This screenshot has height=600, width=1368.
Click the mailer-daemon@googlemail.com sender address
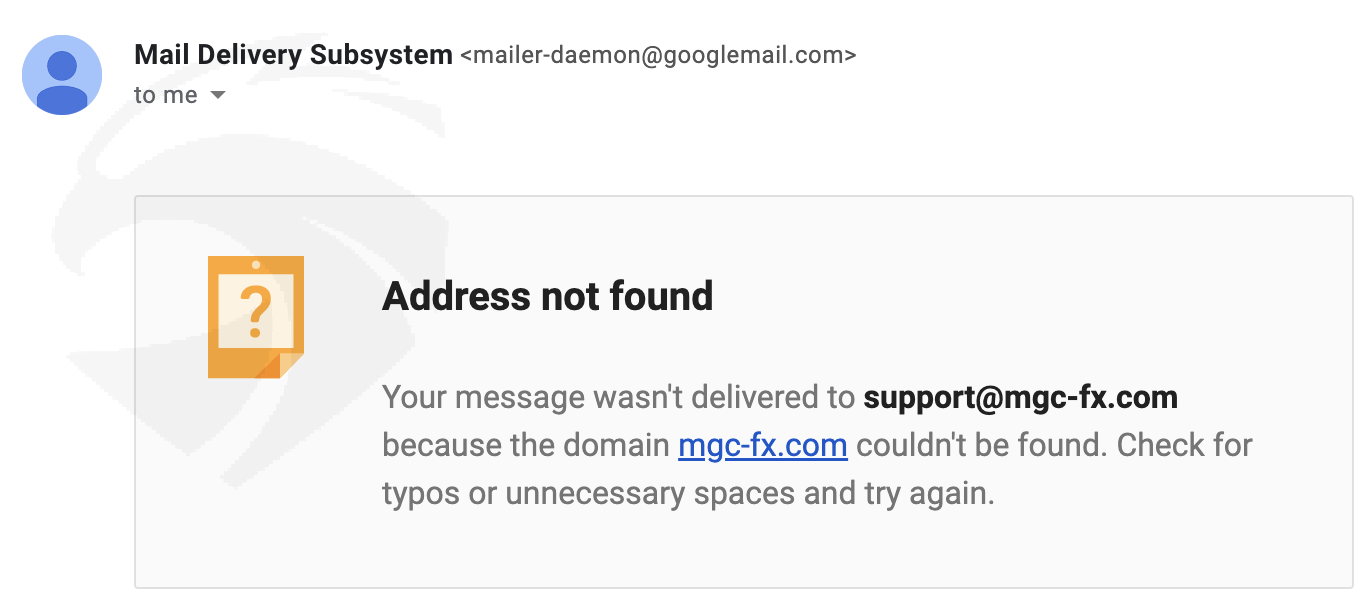point(658,56)
